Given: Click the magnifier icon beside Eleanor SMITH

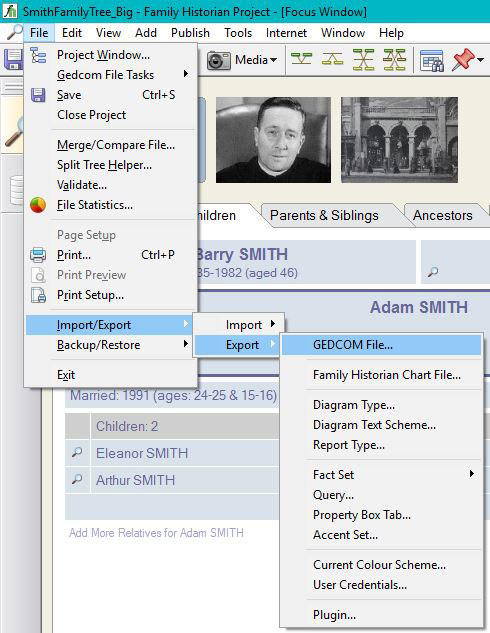Looking at the screenshot, I should 77,453.
